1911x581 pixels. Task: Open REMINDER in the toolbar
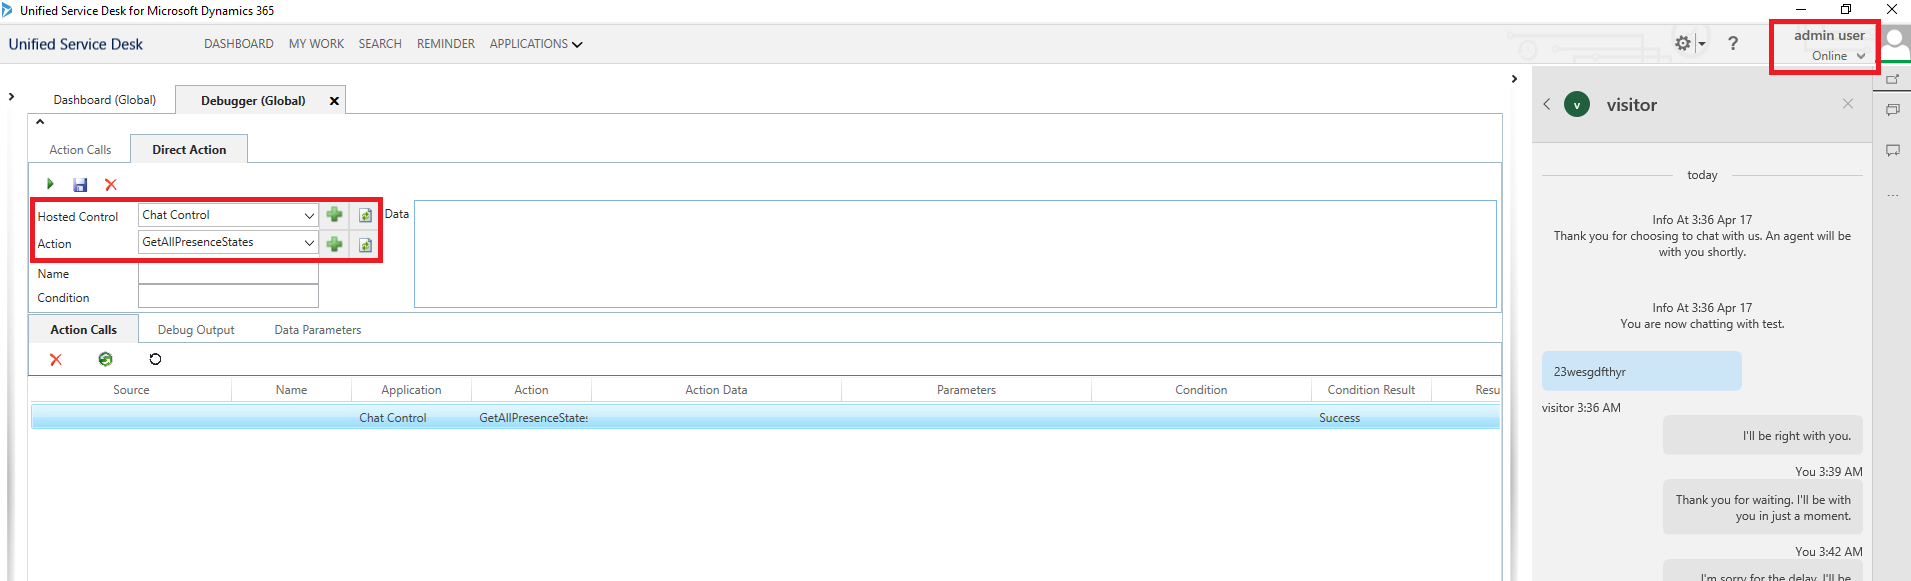446,44
